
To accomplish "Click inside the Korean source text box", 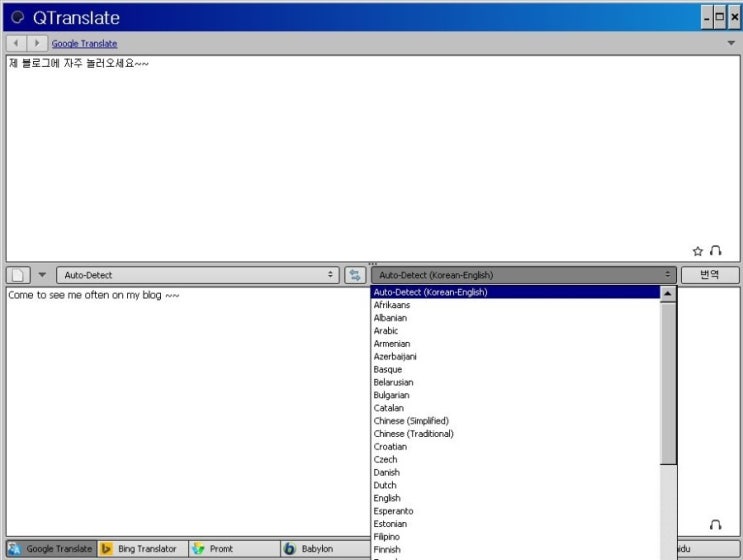I will tap(372, 158).
